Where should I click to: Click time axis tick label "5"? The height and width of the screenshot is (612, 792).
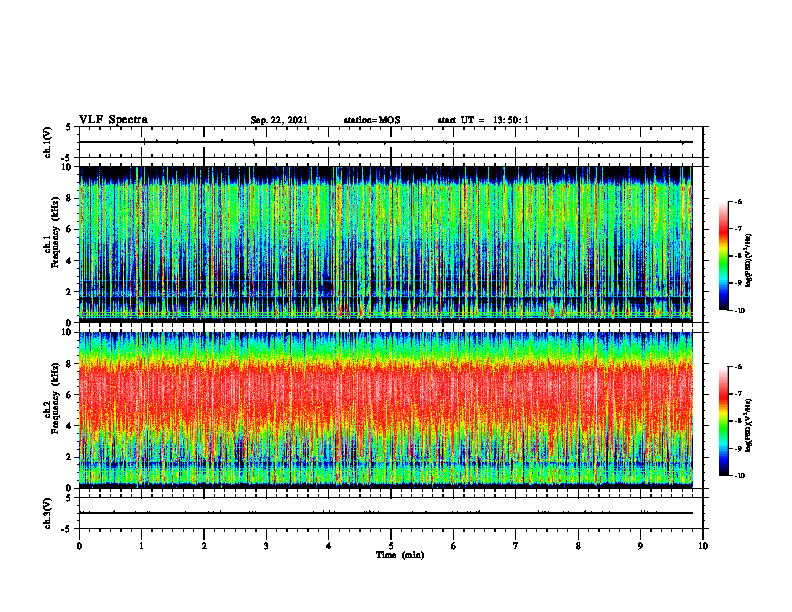(x=391, y=546)
